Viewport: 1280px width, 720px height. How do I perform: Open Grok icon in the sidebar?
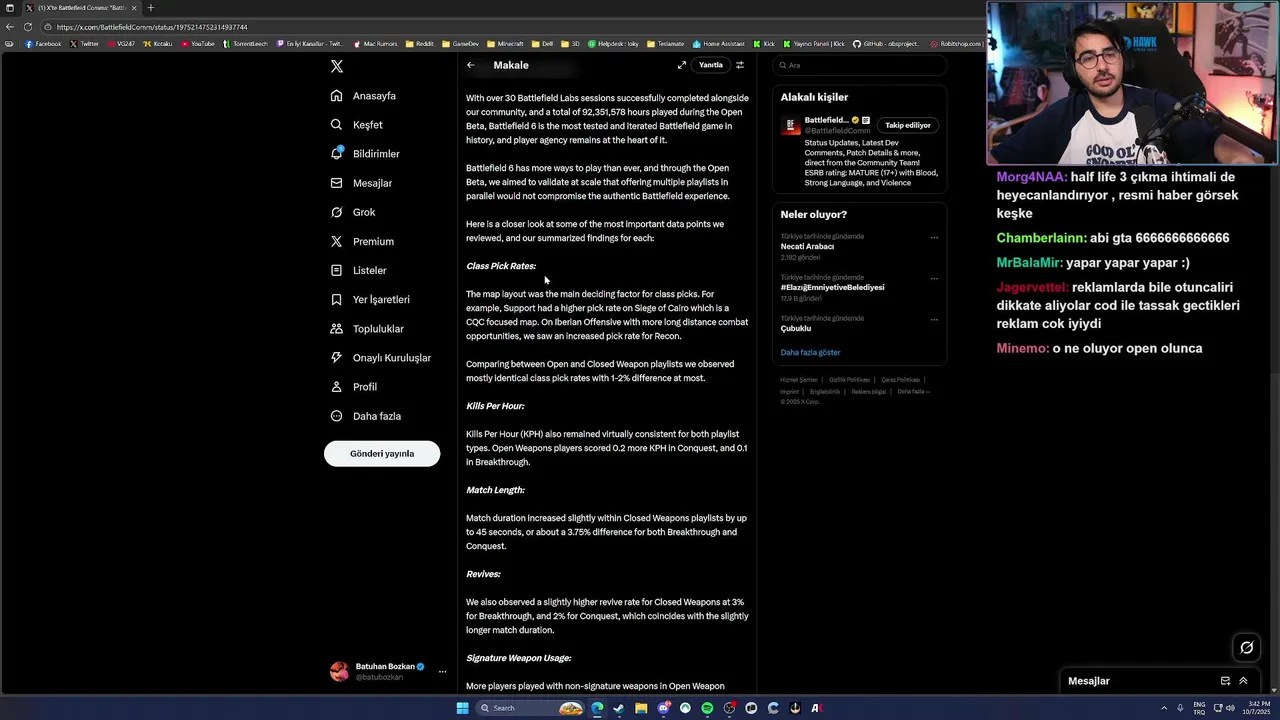[x=337, y=212]
